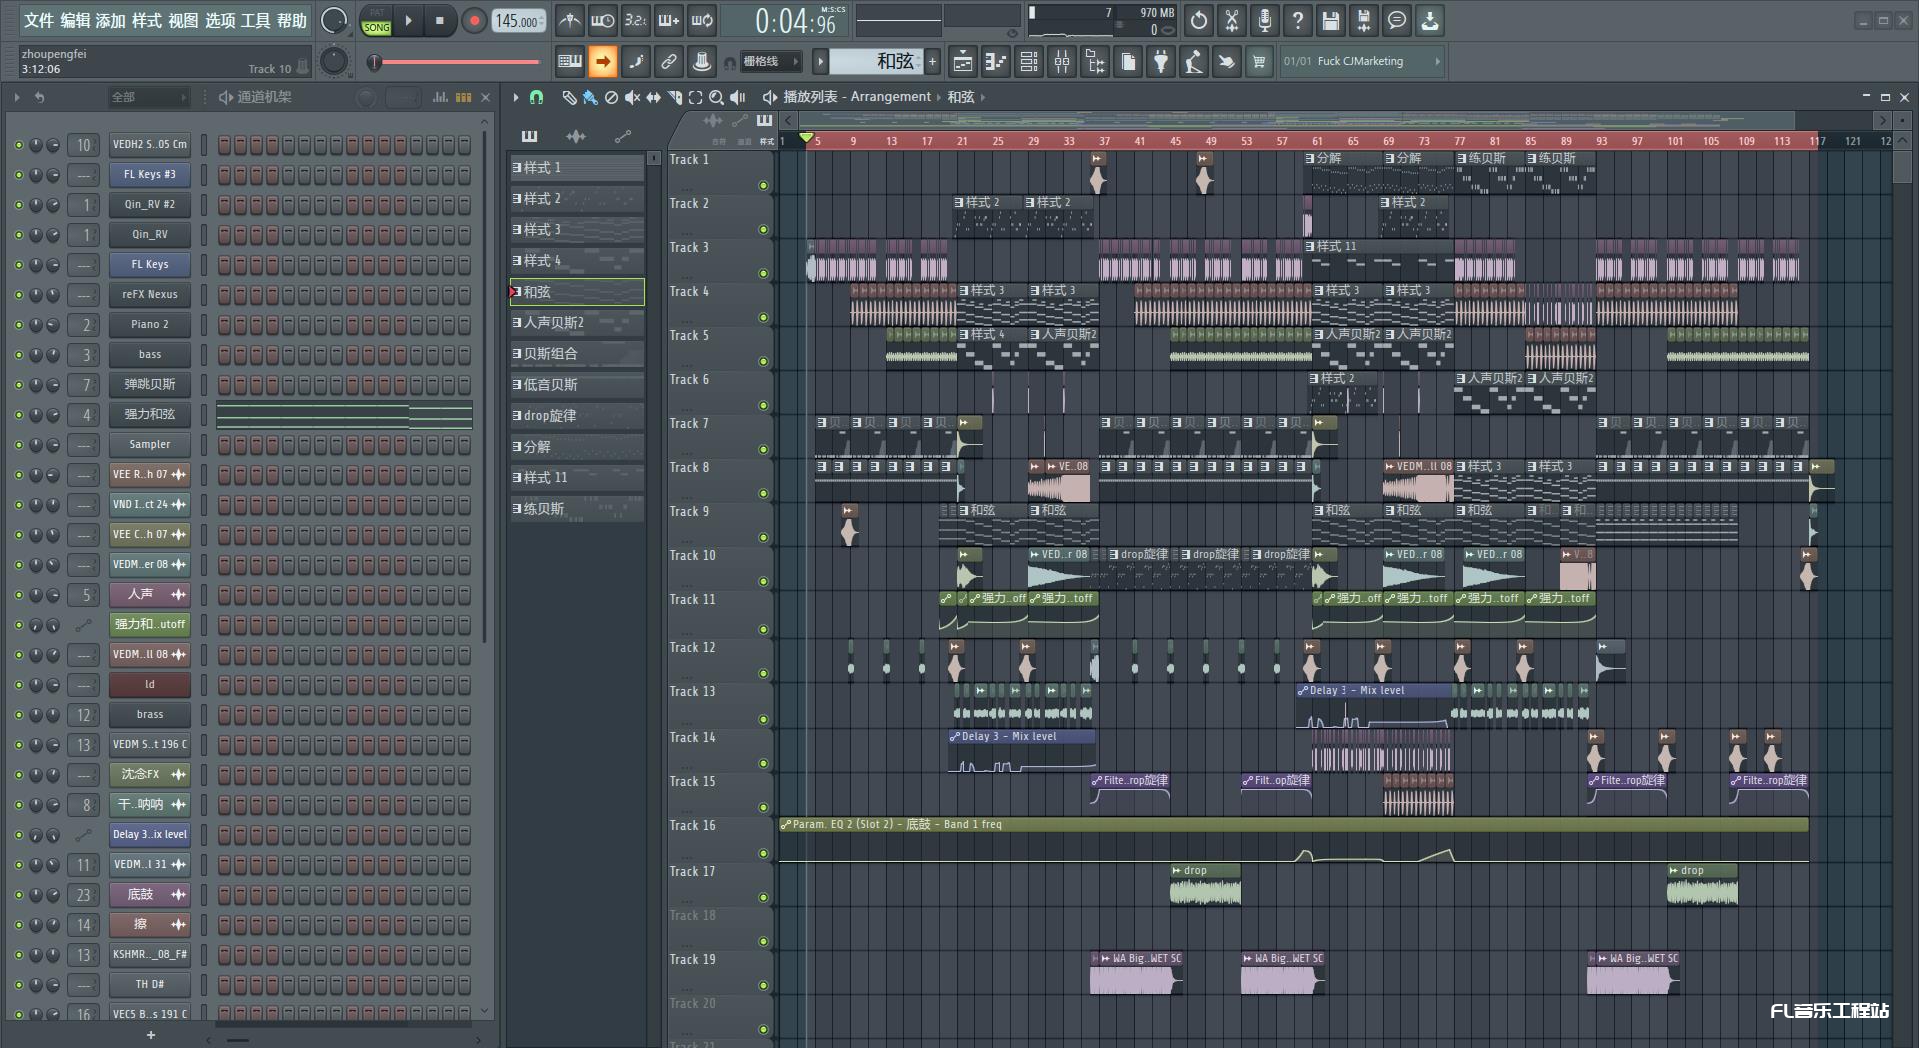Open the mixer view icon

tap(1062, 61)
